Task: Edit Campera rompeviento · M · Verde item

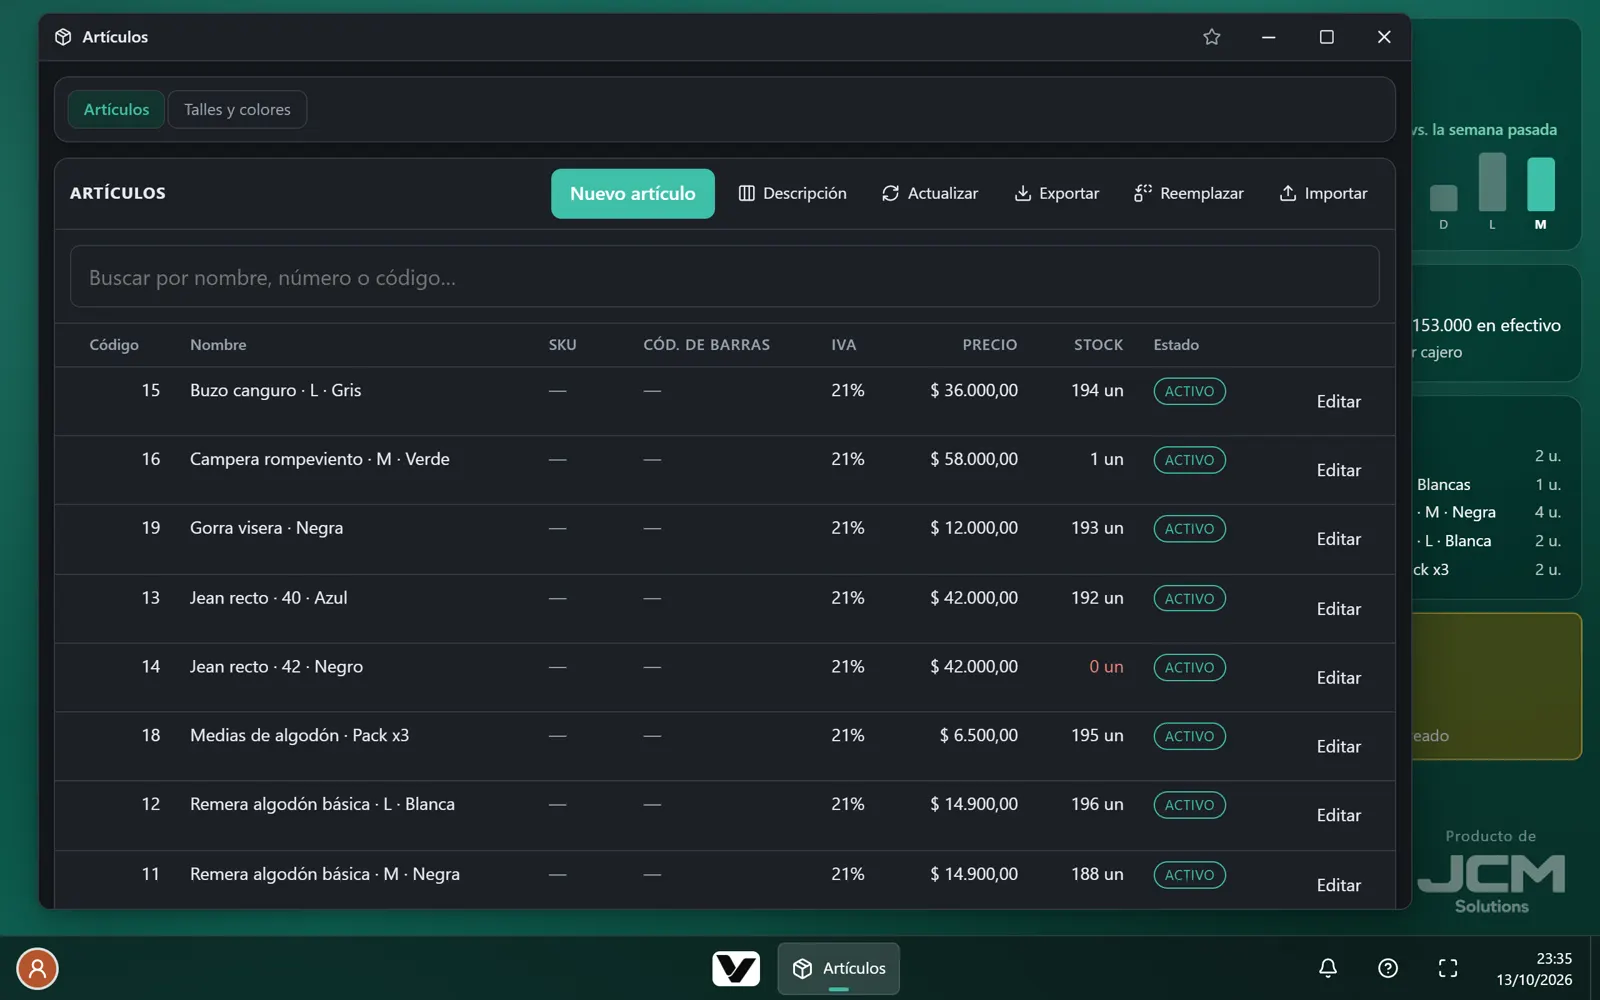Action: point(1338,470)
